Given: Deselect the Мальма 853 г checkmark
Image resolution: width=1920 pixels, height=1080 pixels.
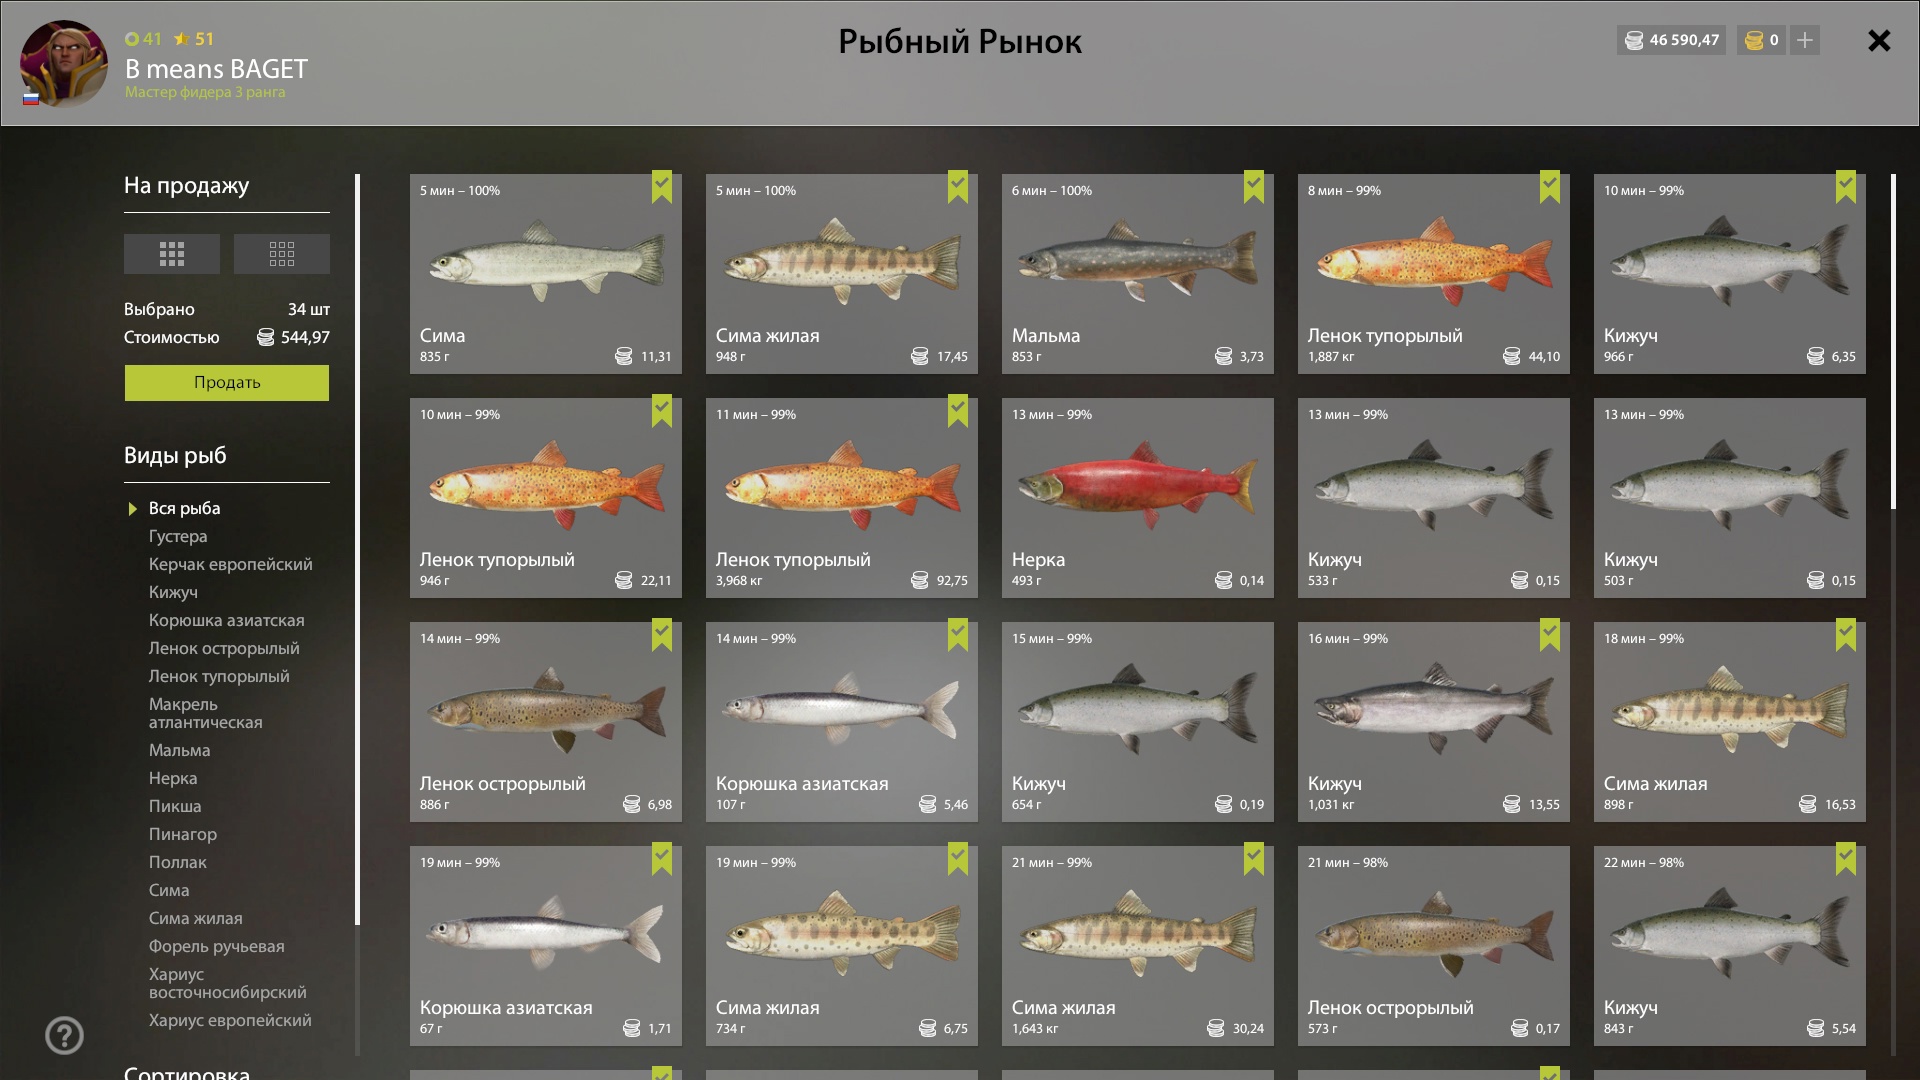Looking at the screenshot, I should tap(1254, 187).
